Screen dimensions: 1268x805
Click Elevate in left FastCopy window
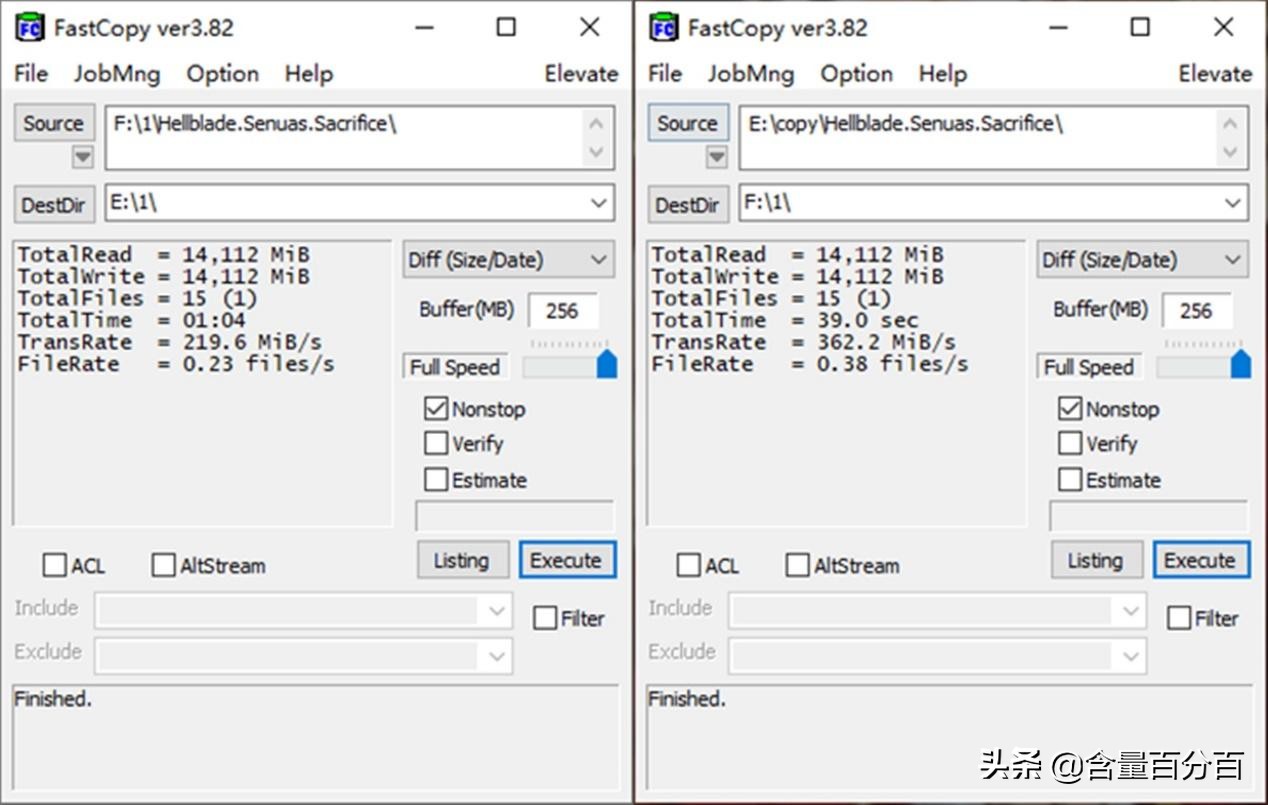[x=581, y=73]
